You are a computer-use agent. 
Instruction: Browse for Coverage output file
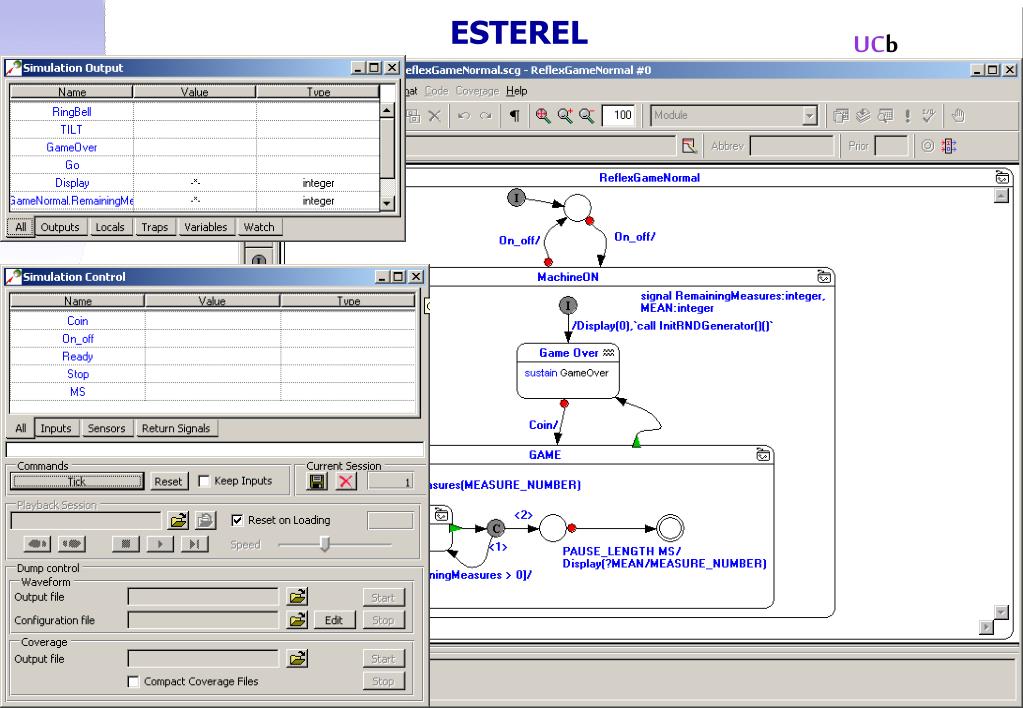point(298,658)
